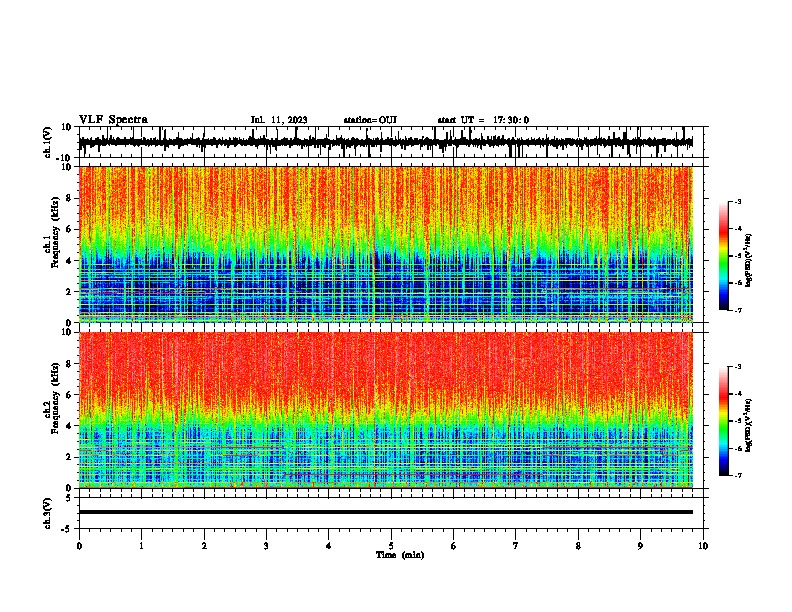
Task: Click the 'ch.1(V)' axis label
Action: [48, 142]
